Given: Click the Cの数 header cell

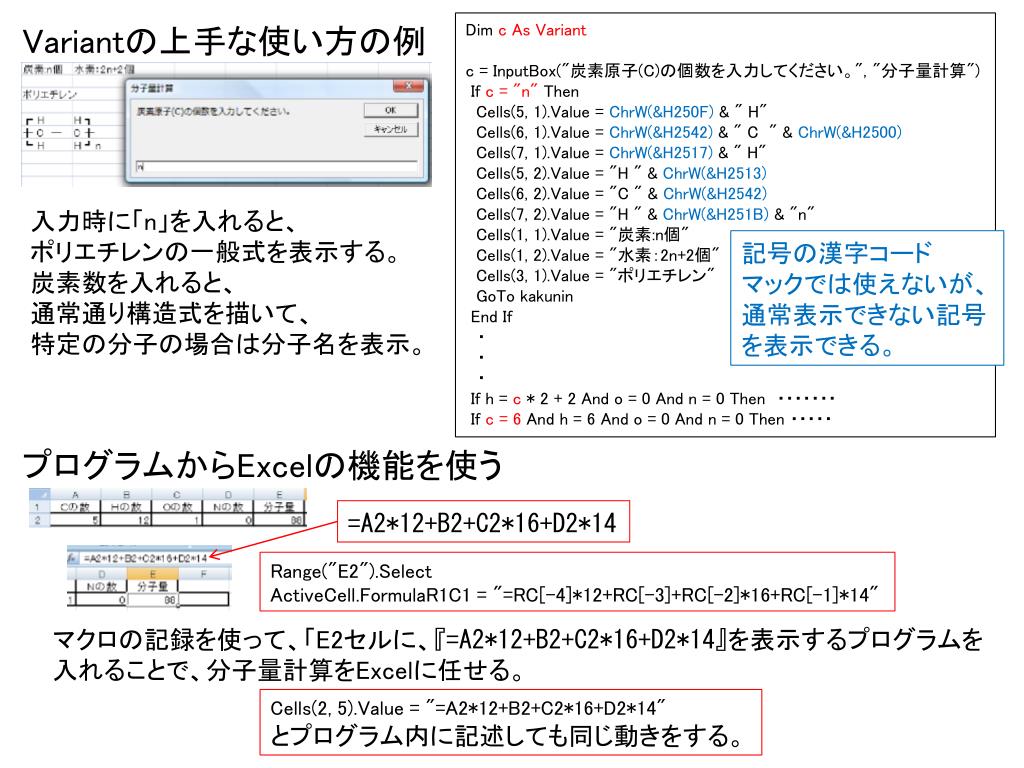Looking at the screenshot, I should click(x=75, y=507).
